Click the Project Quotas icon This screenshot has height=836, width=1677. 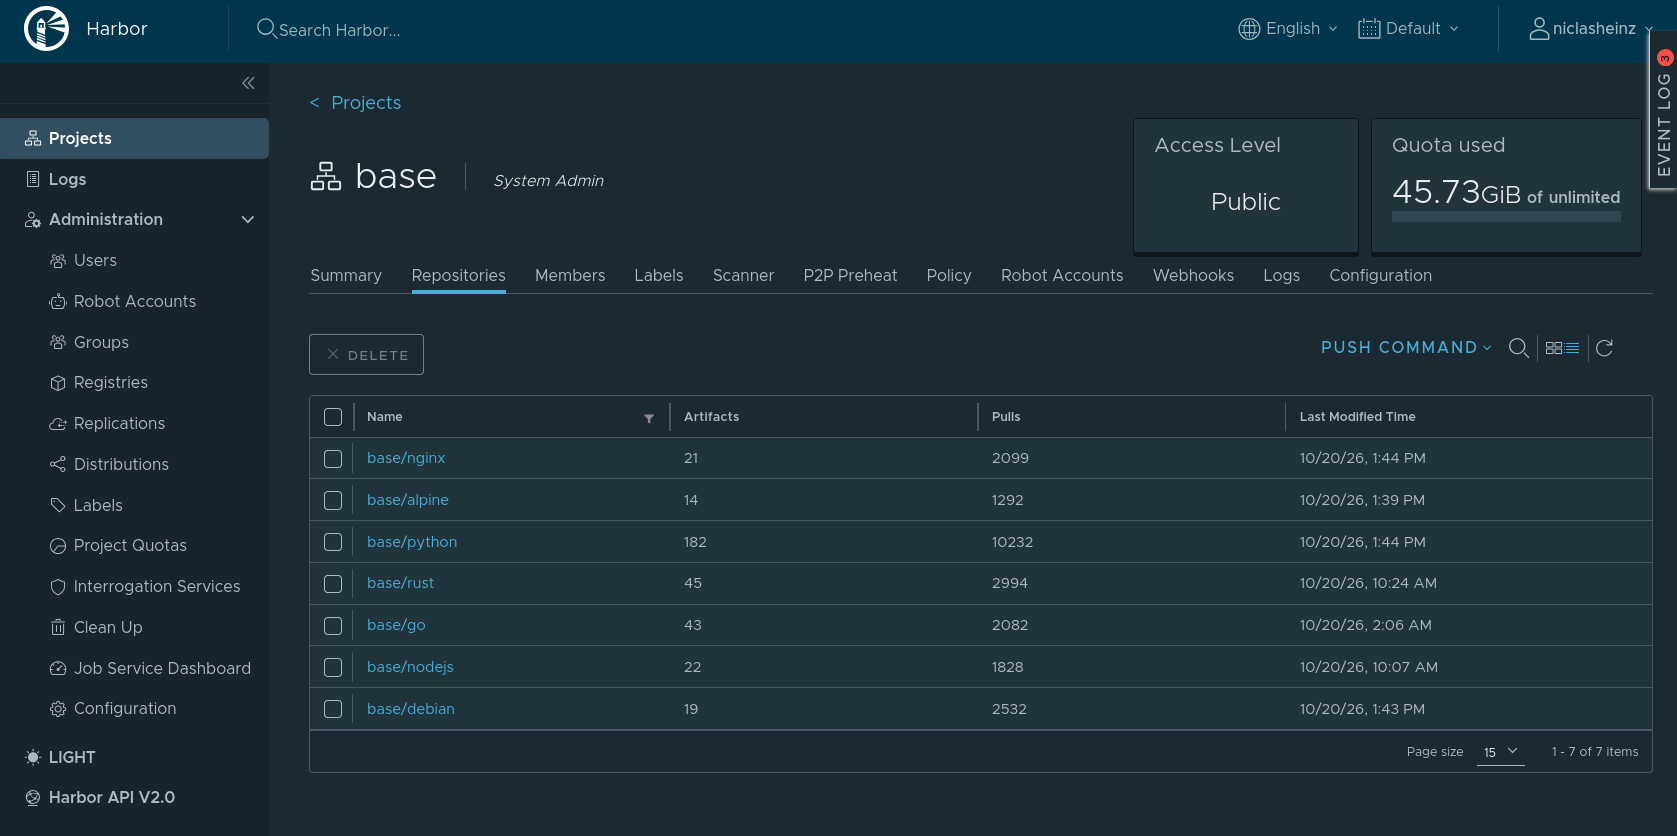[x=58, y=546]
